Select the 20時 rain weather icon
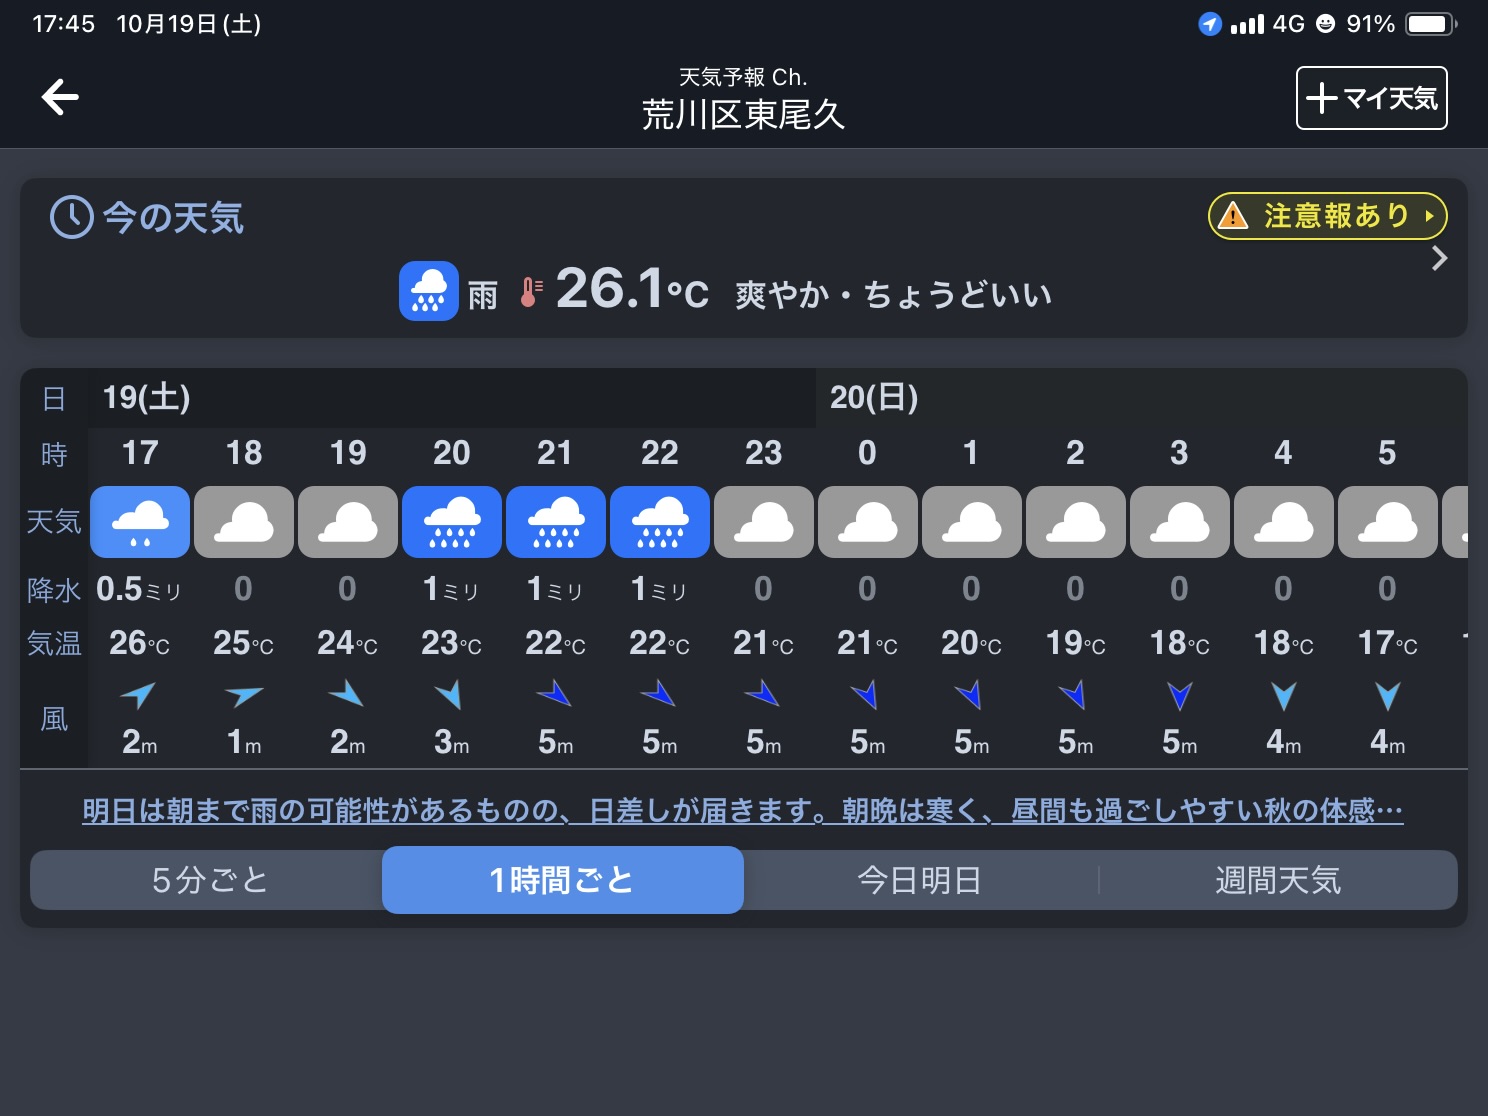This screenshot has height=1116, width=1488. pyautogui.click(x=452, y=522)
